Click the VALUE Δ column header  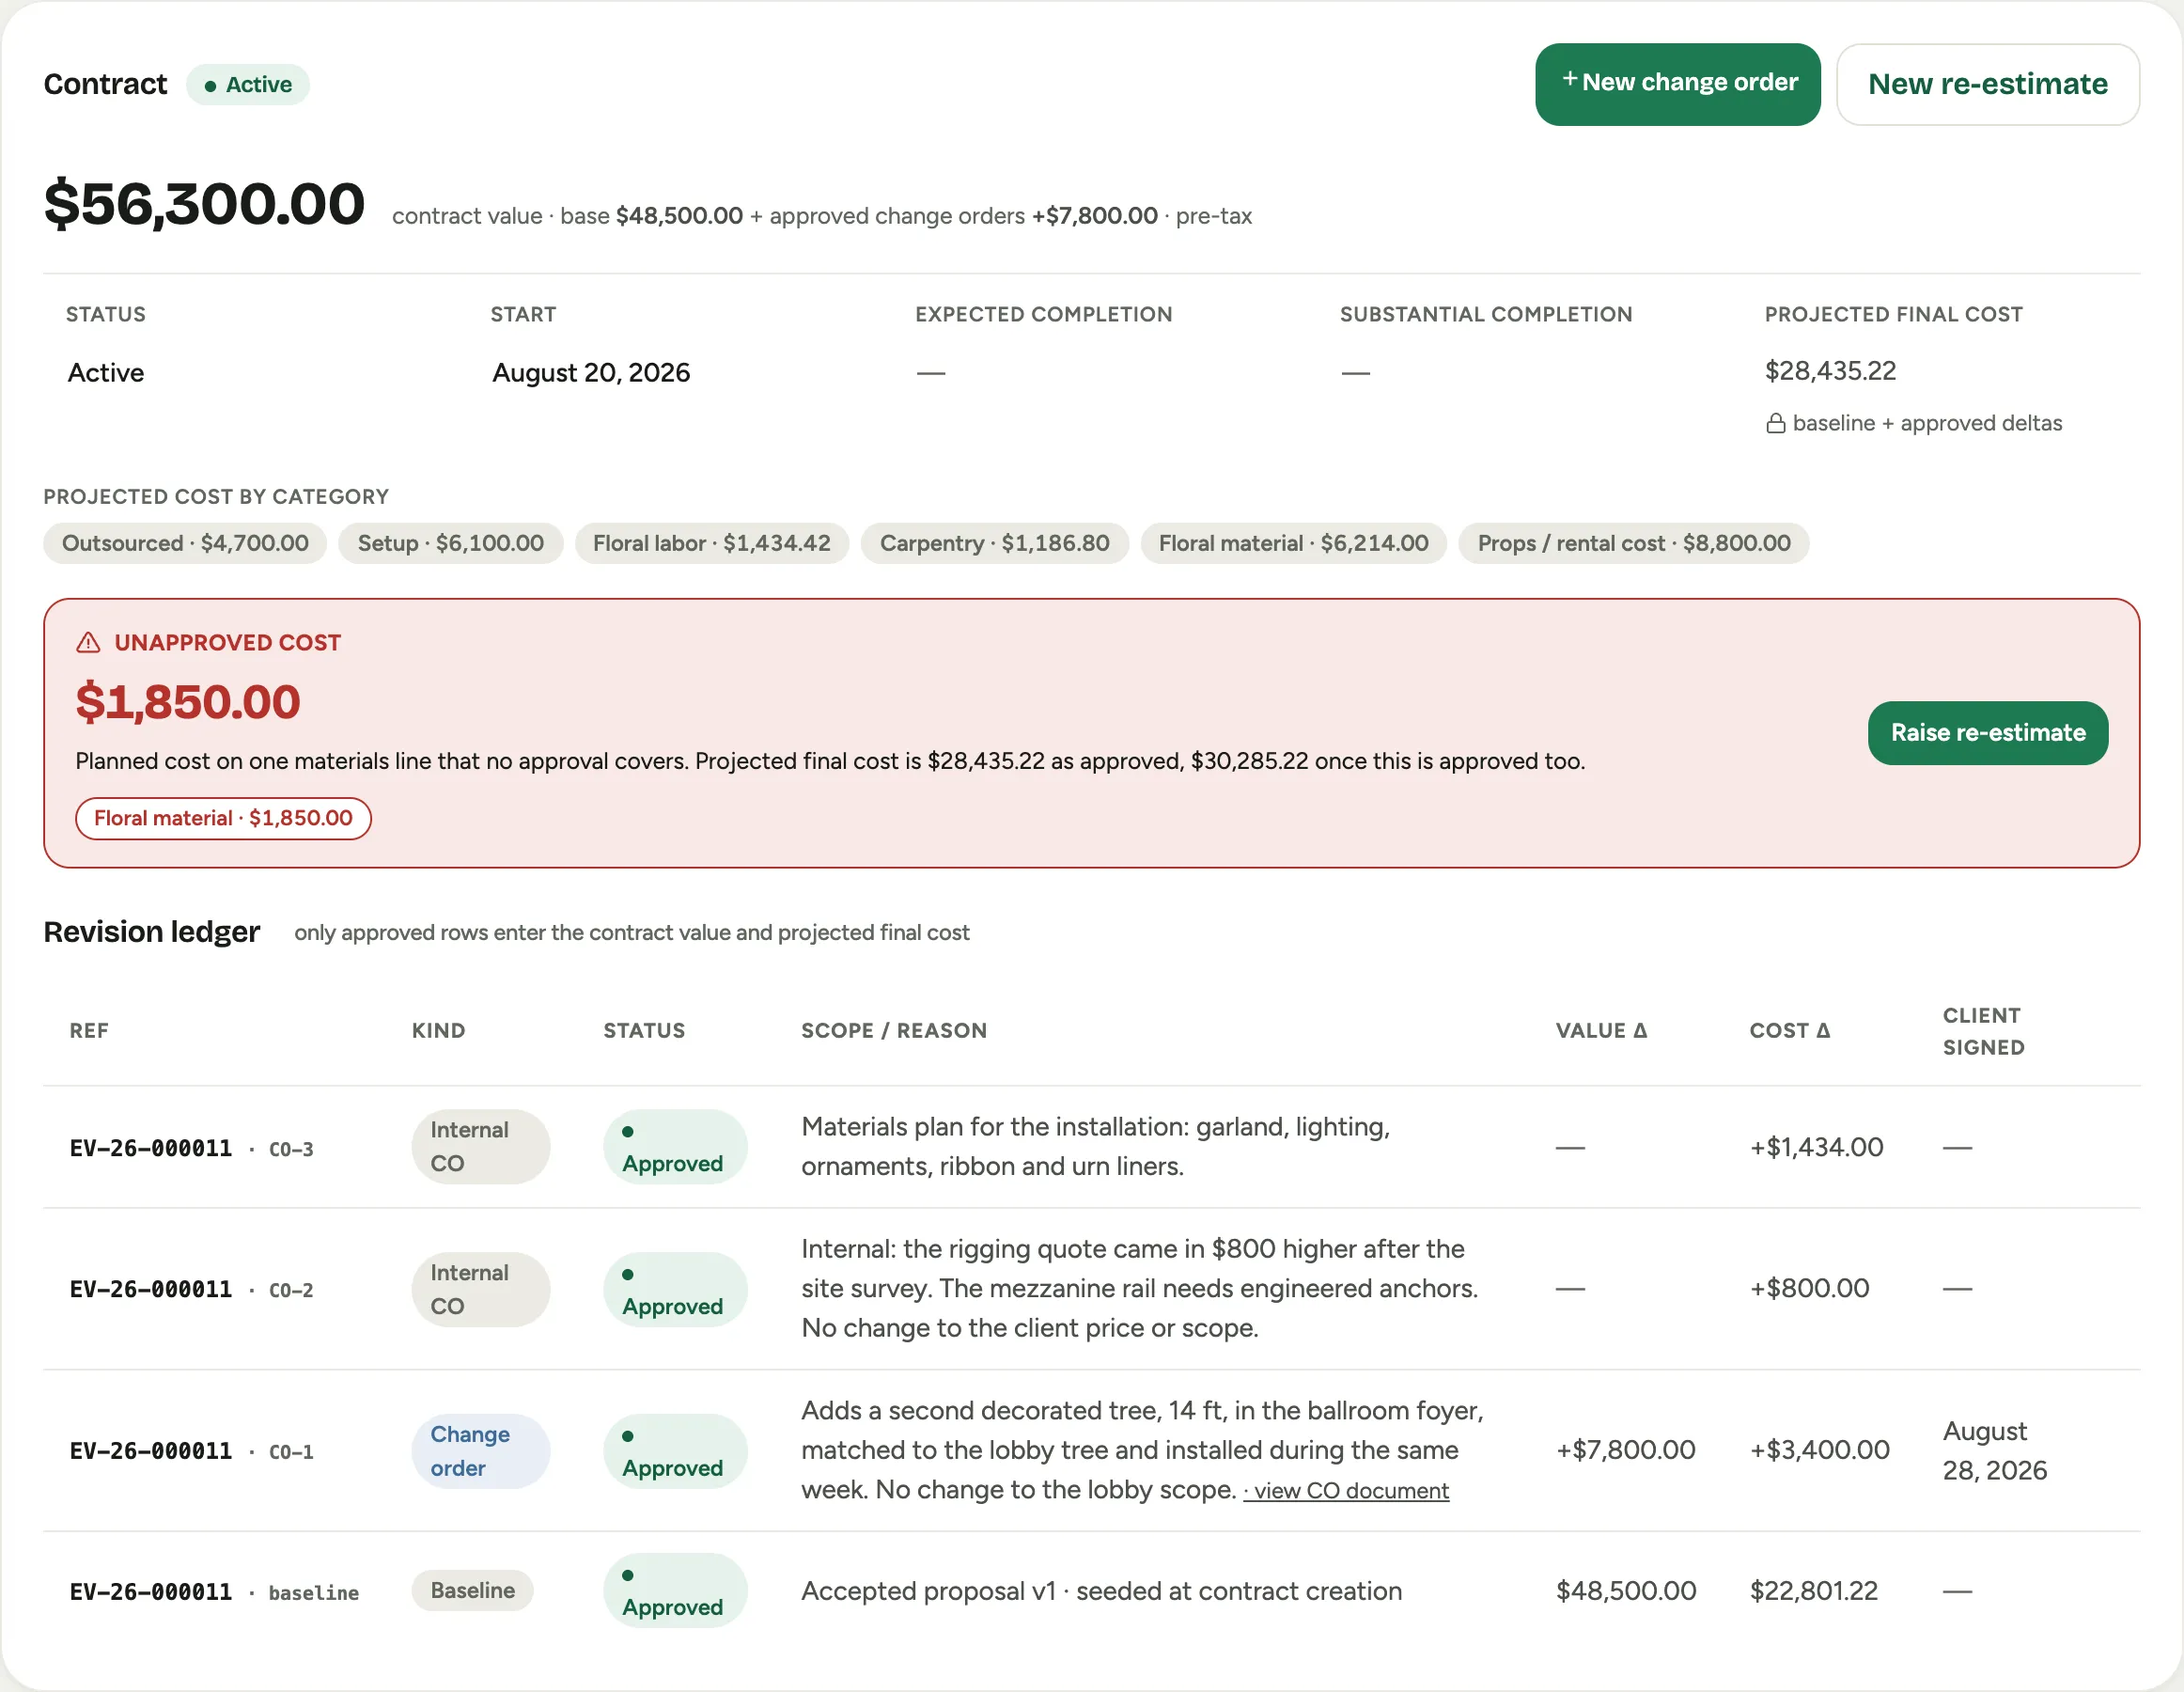[1601, 1030]
